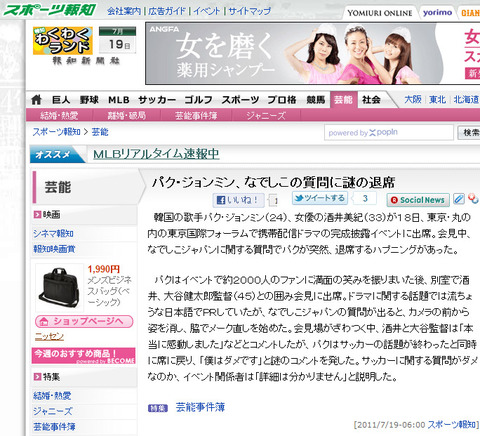
Task: Open the 競馬 navigation tab
Action: (x=316, y=99)
